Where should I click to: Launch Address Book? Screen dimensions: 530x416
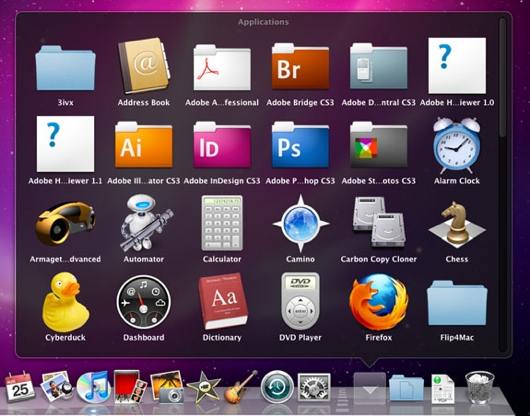(144, 65)
